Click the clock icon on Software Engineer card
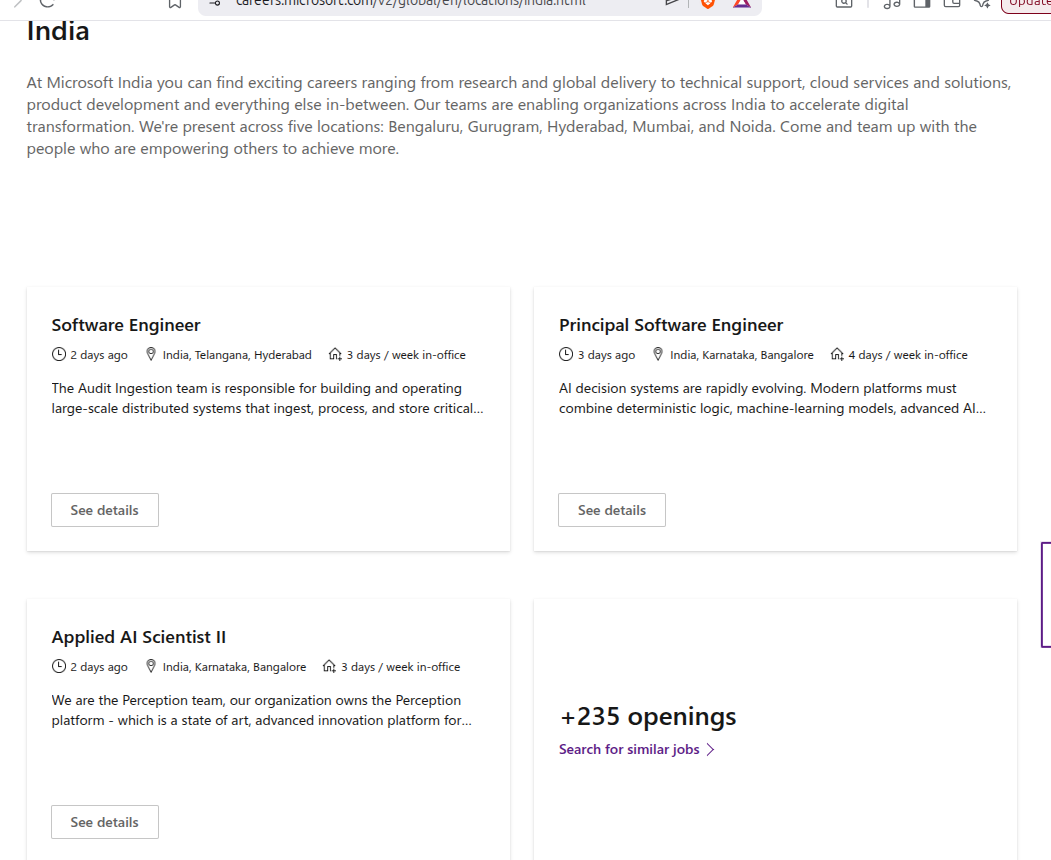The height and width of the screenshot is (860, 1051). [59, 354]
